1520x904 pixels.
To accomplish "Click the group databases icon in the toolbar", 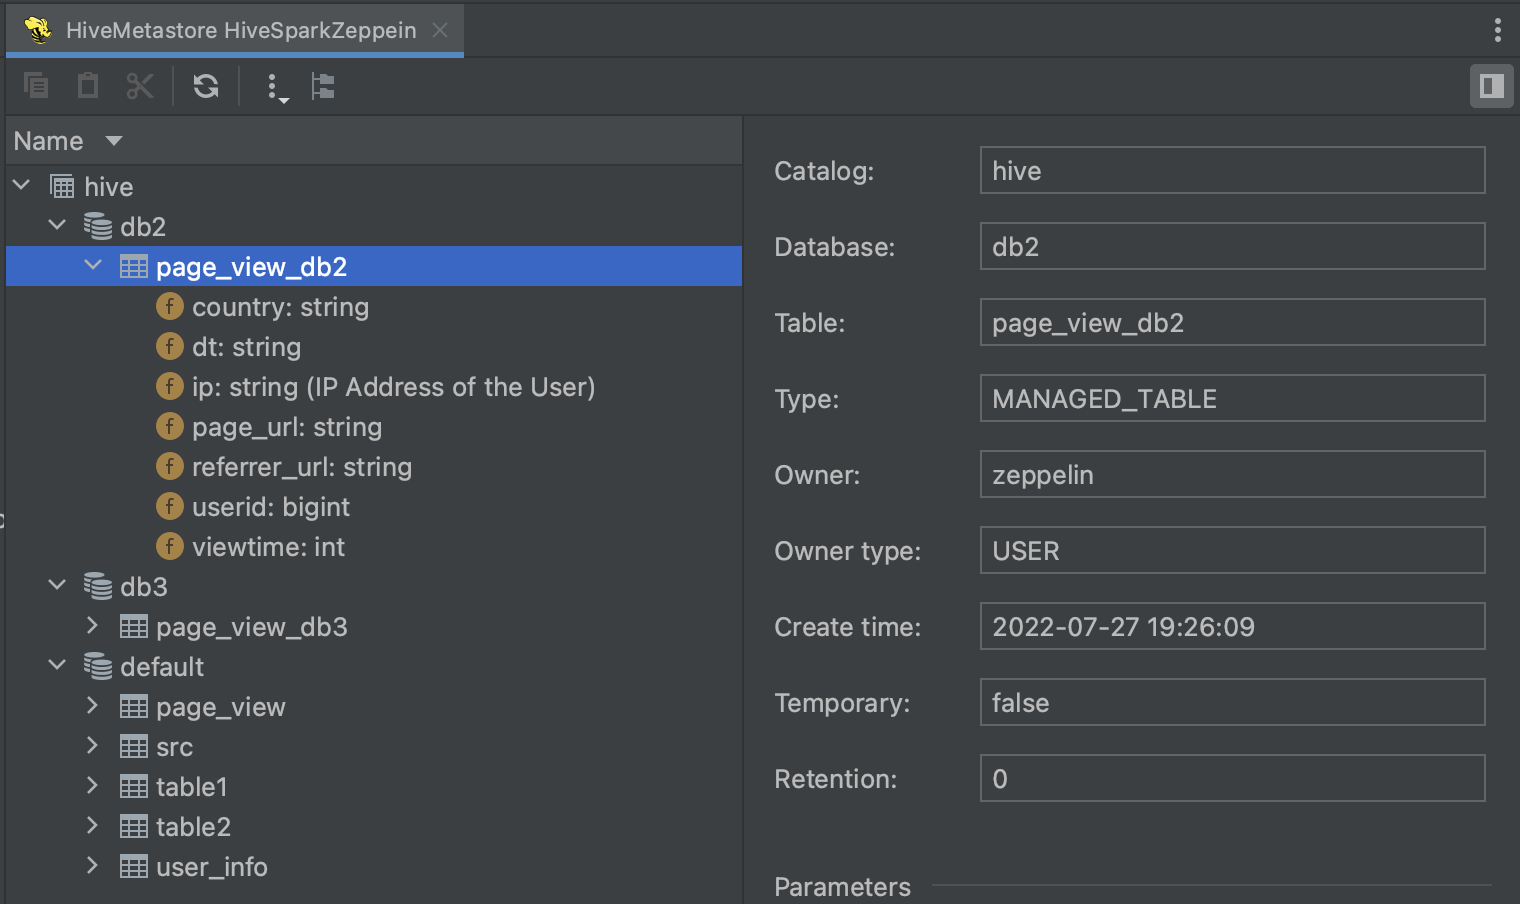I will pyautogui.click(x=322, y=87).
